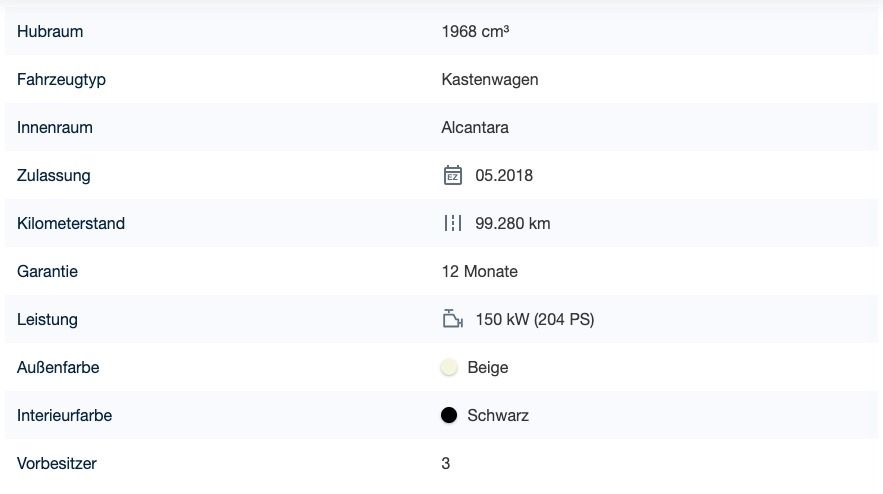Click the 150 kW (204 PS) text

click(535, 320)
